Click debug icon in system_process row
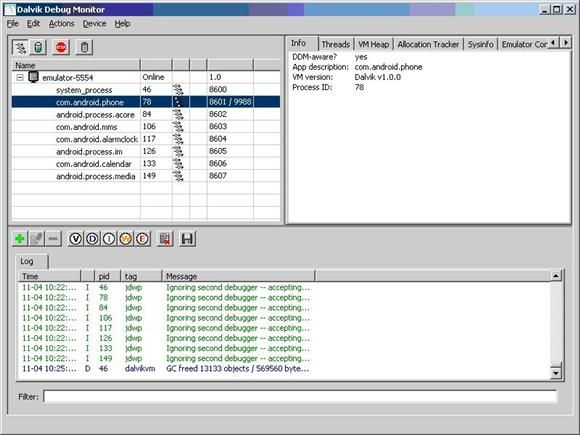580x435 pixels. [x=178, y=90]
